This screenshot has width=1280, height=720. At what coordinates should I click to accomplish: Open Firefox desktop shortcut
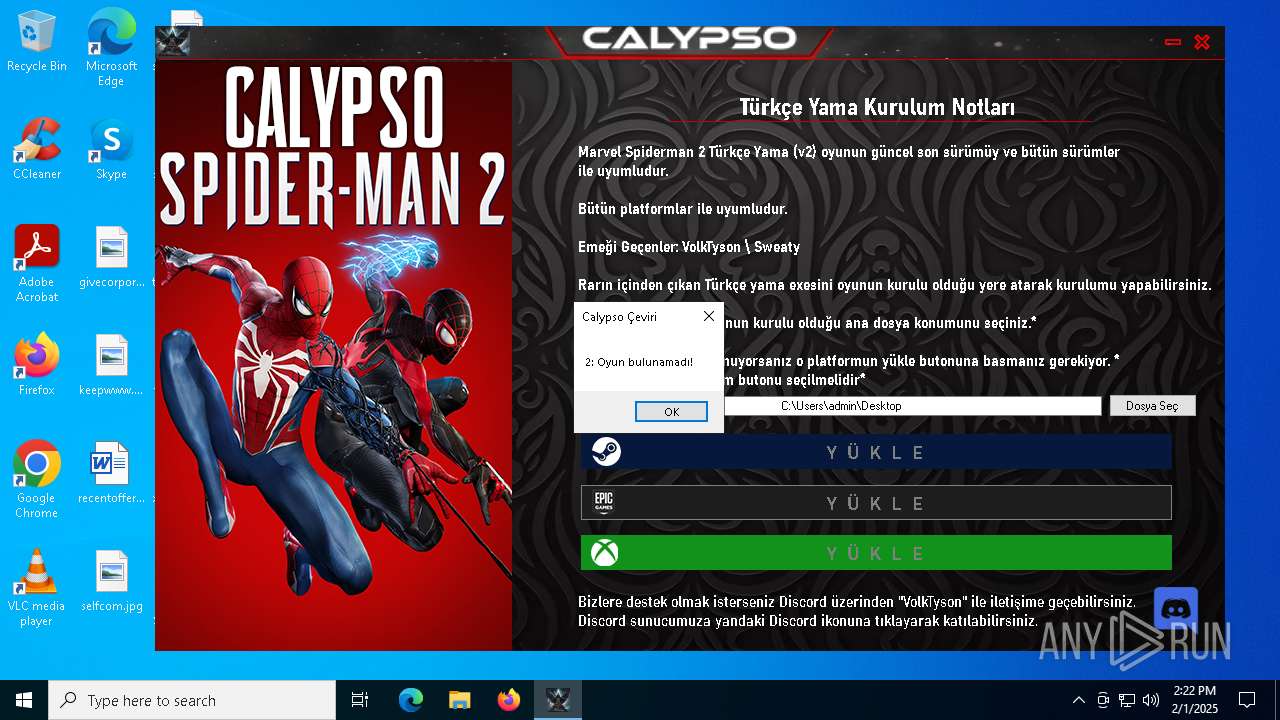(x=37, y=365)
